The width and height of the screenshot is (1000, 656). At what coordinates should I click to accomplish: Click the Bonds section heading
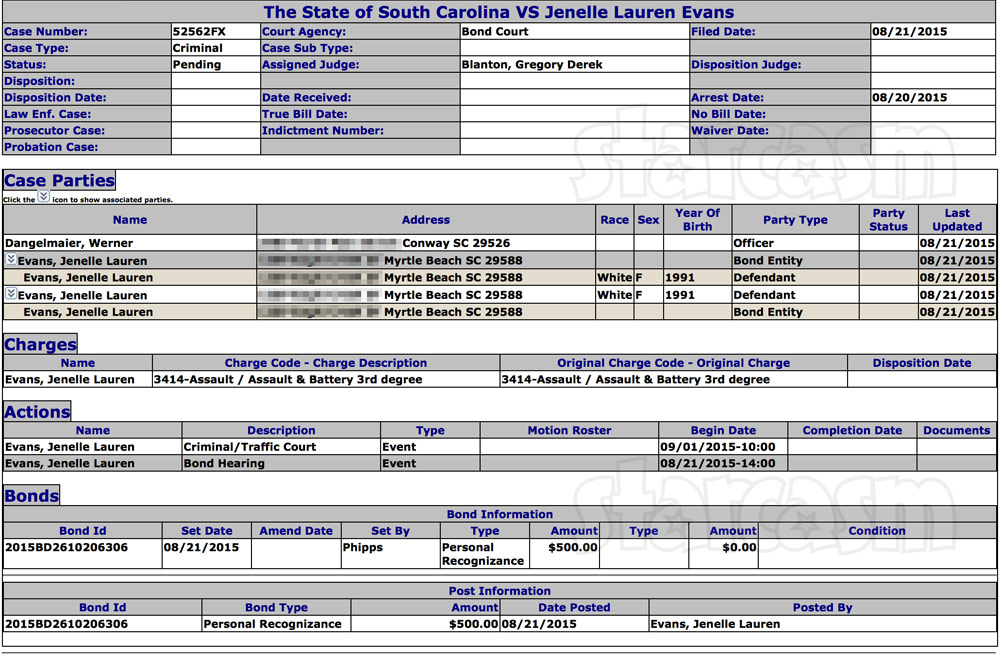tap(31, 495)
